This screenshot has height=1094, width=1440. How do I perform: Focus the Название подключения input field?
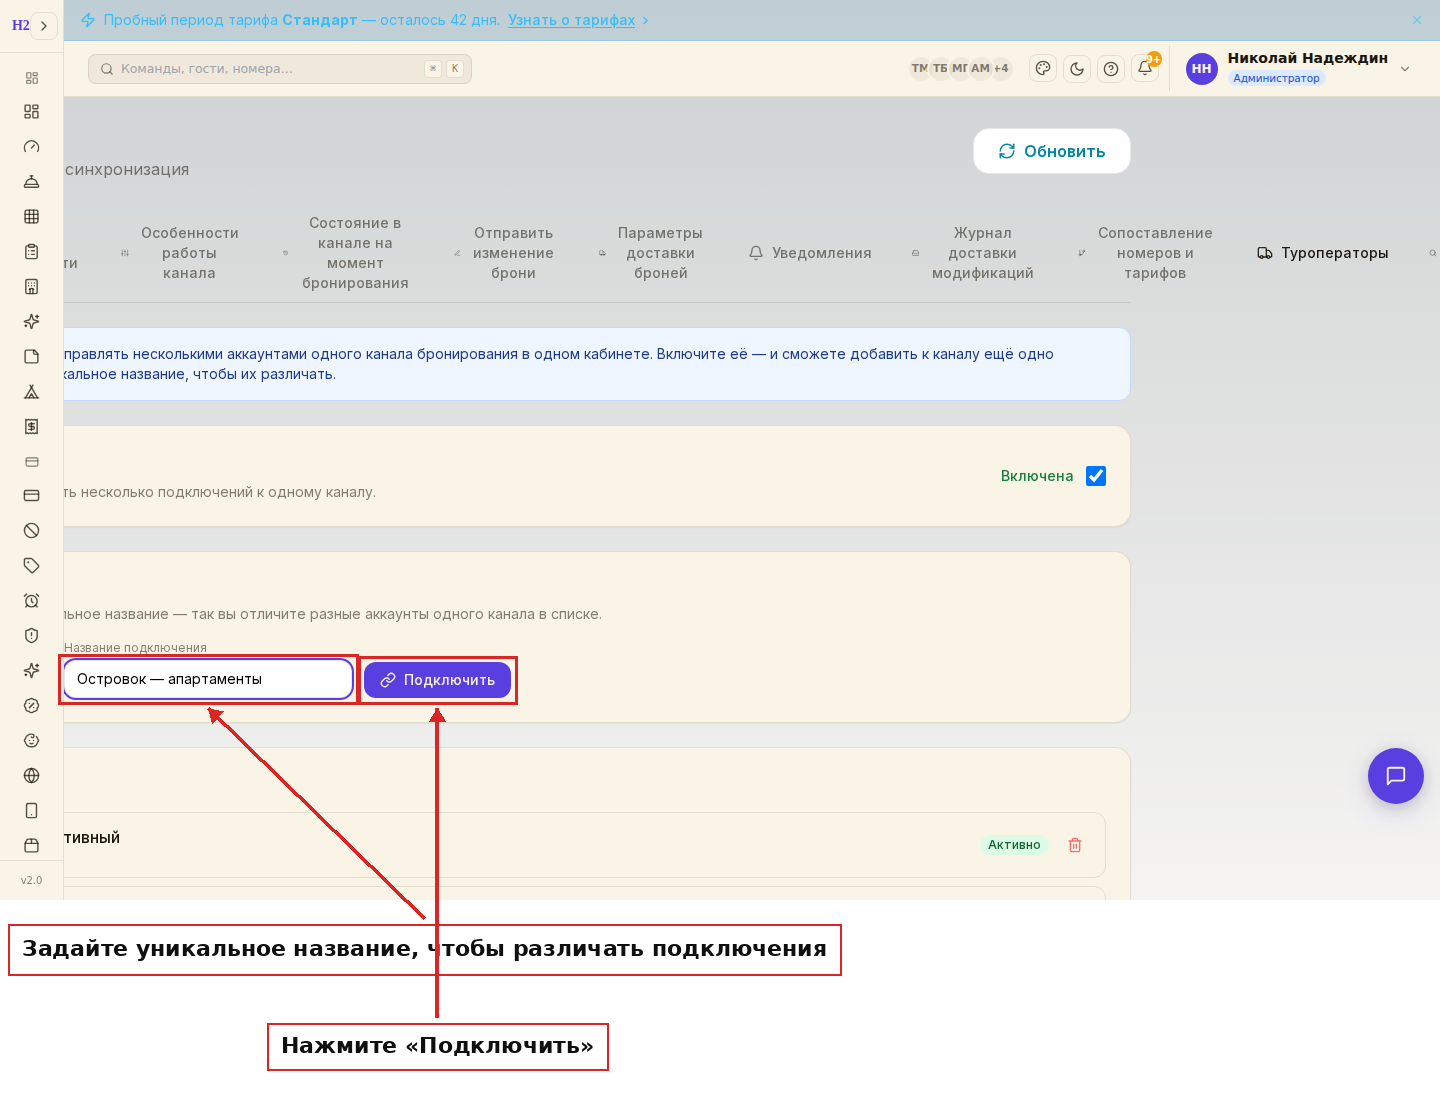pyautogui.click(x=208, y=679)
